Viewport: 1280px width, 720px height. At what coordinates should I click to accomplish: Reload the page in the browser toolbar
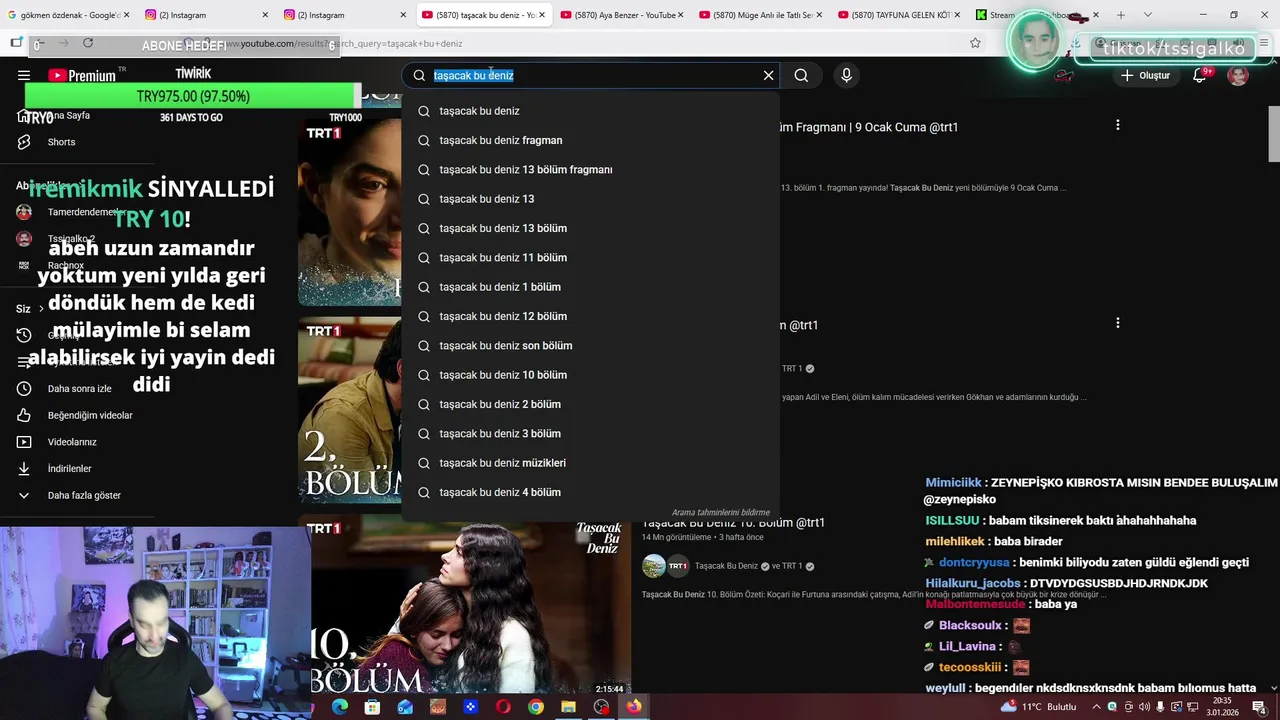click(x=88, y=43)
